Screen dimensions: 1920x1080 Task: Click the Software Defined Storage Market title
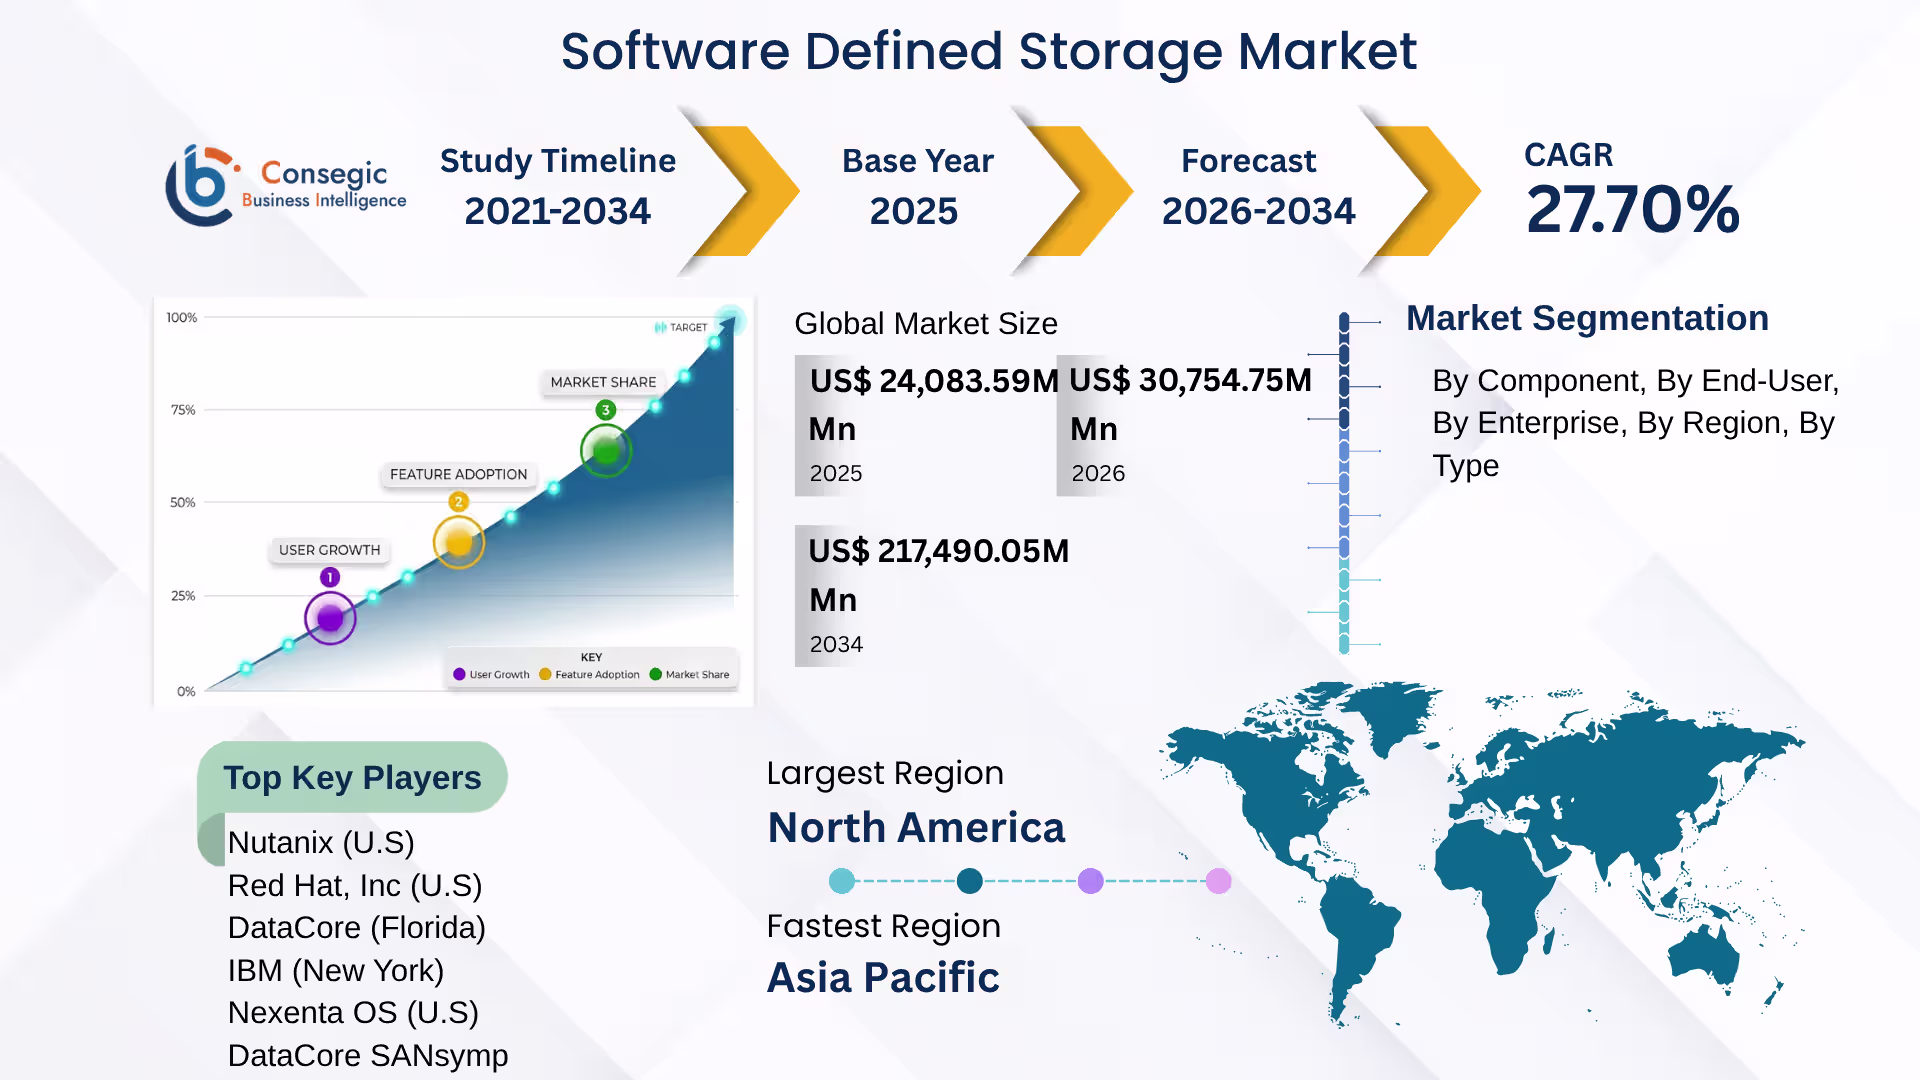(x=988, y=51)
